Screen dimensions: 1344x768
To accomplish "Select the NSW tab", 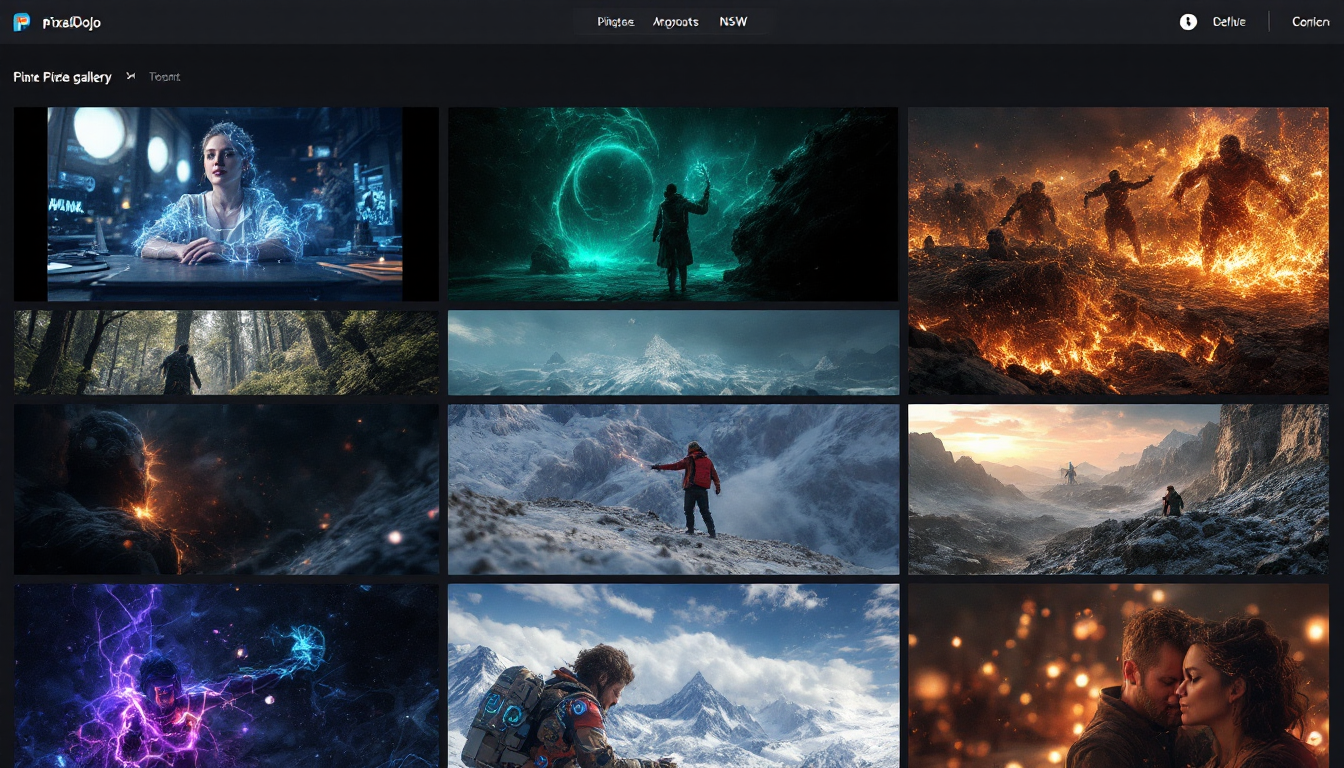I will click(x=733, y=22).
